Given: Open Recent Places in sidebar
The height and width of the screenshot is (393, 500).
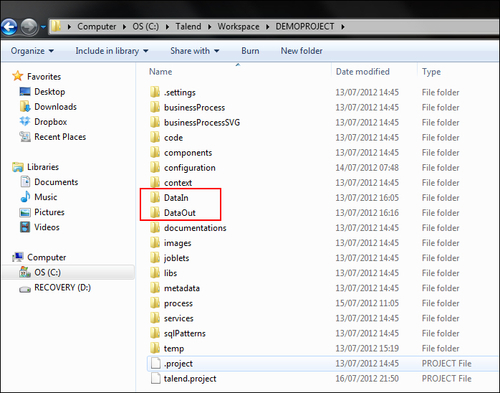Looking at the screenshot, I should pyautogui.click(x=60, y=137).
